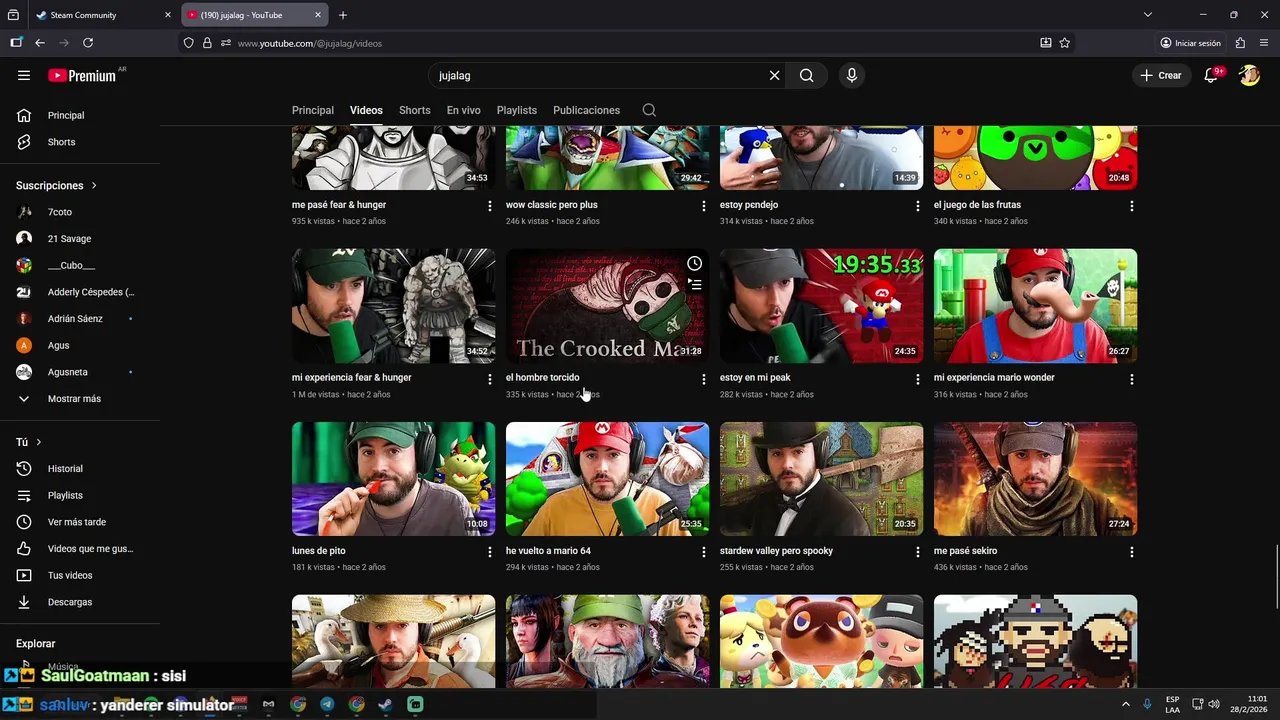Open options for 'mi experiencia fear & hunger'
1280x720 pixels.
489,379
